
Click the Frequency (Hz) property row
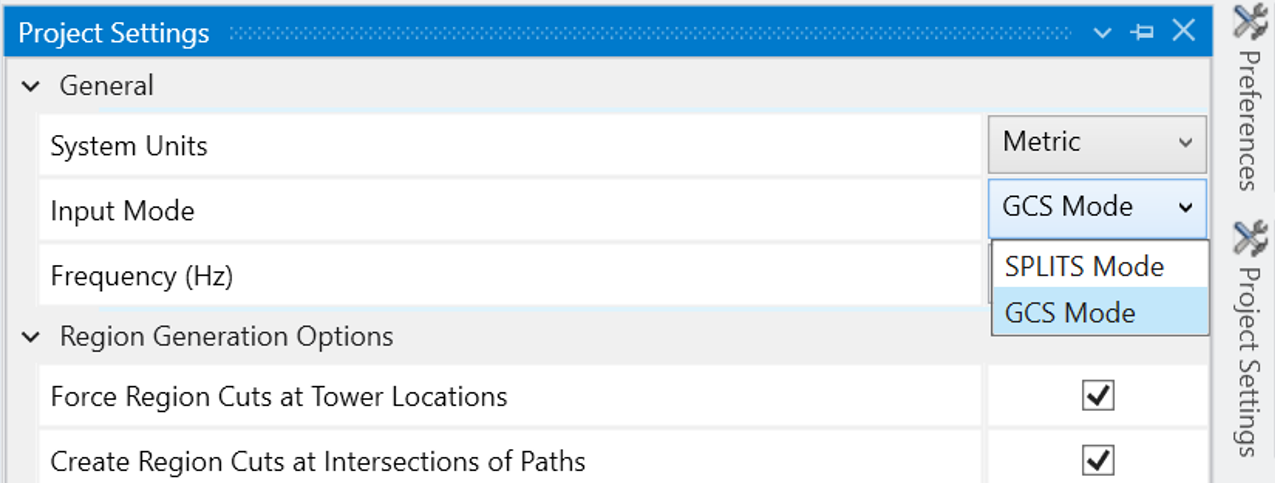[x=510, y=275]
